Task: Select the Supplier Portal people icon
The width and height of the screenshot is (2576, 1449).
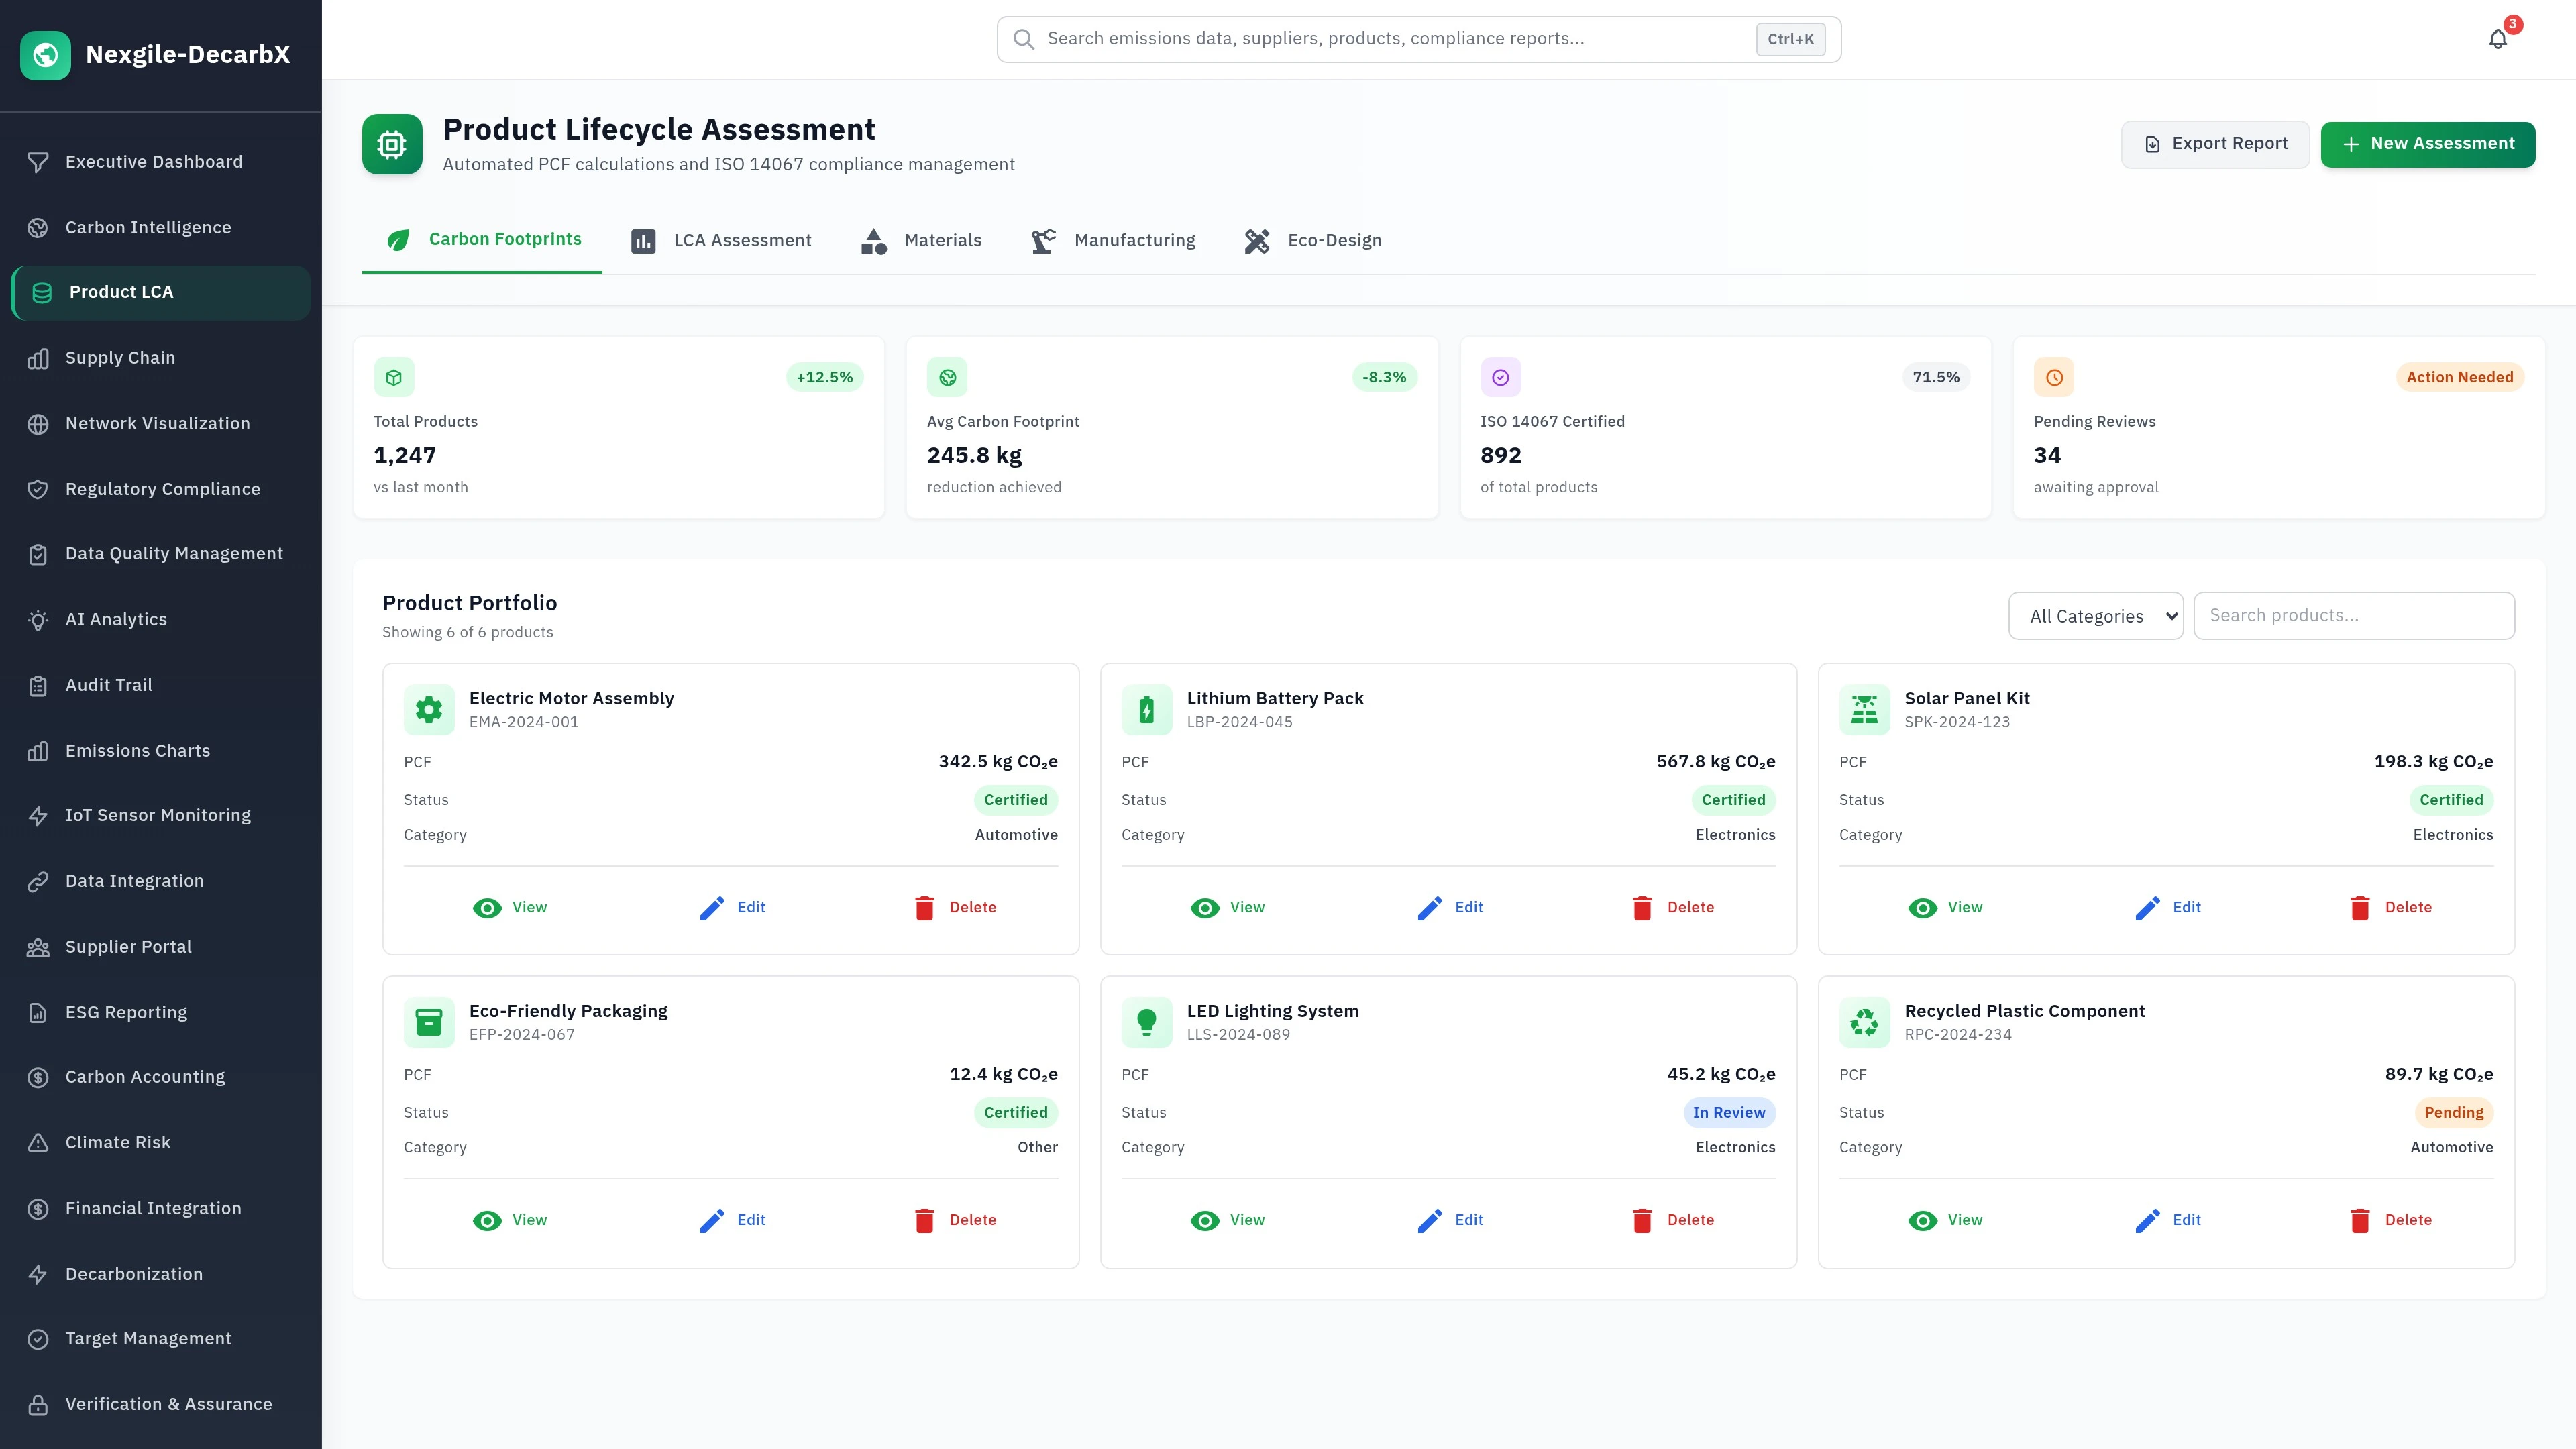Action: [x=38, y=946]
